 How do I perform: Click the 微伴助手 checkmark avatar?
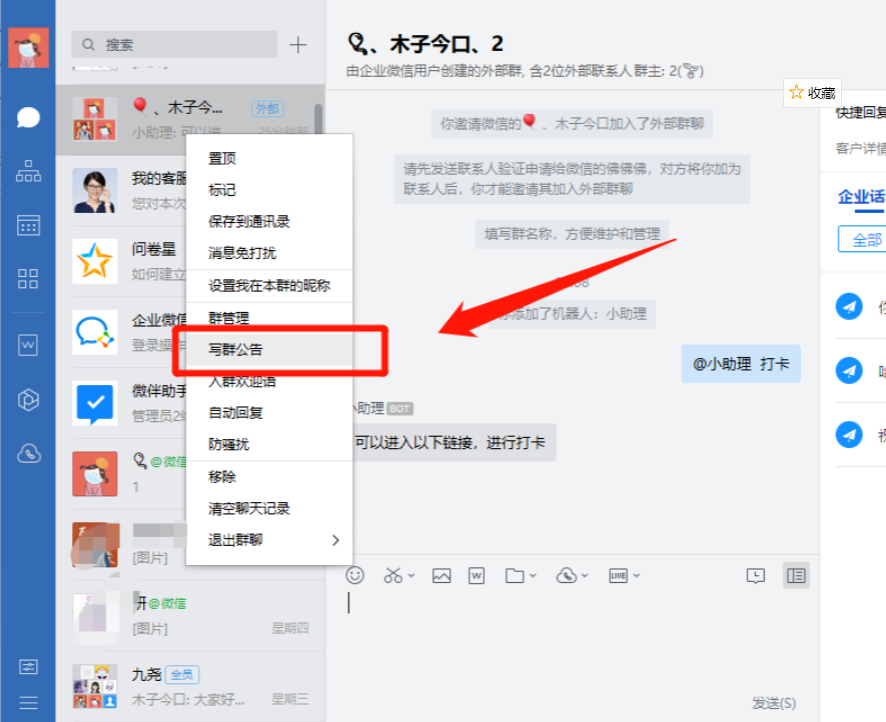95,402
